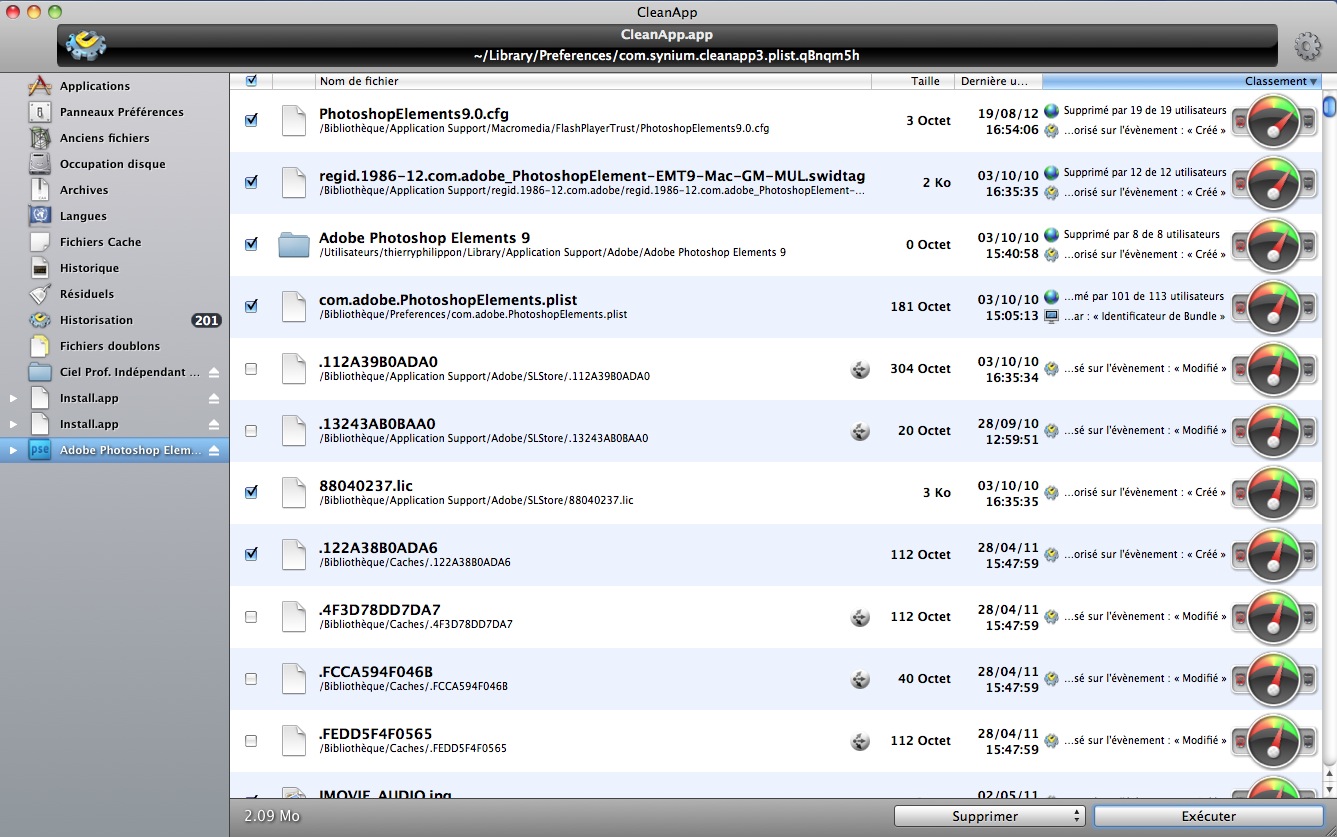Open Historisation with the 201 badge
Screen dimensions: 1337x837
pos(96,320)
